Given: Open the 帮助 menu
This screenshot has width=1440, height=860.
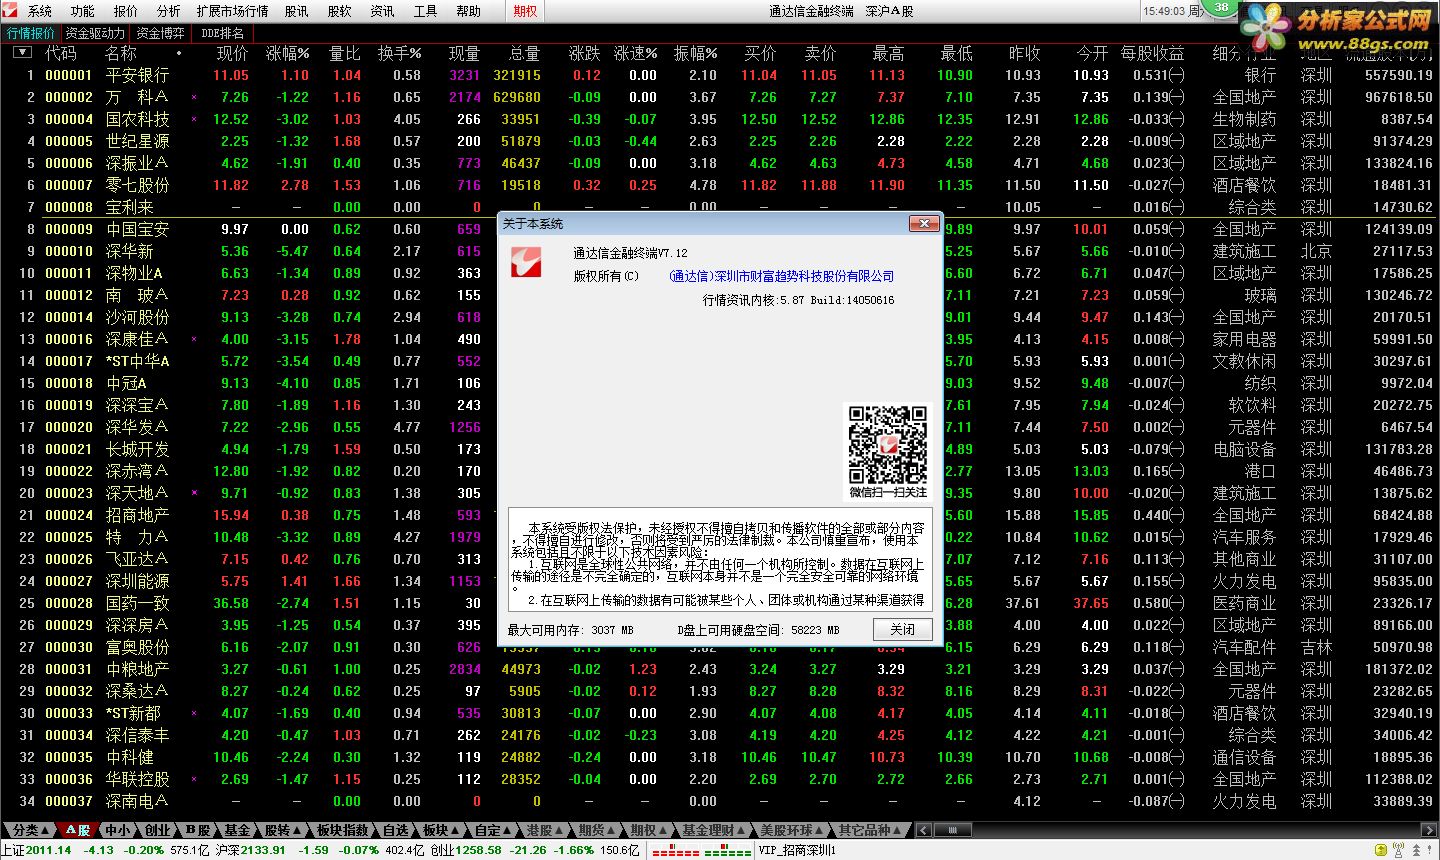Looking at the screenshot, I should pyautogui.click(x=468, y=11).
